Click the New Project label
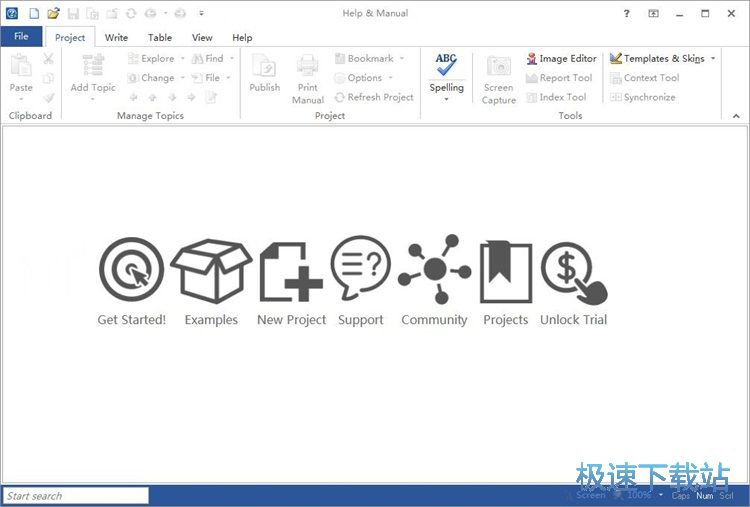The width and height of the screenshot is (750, 507). 291,320
